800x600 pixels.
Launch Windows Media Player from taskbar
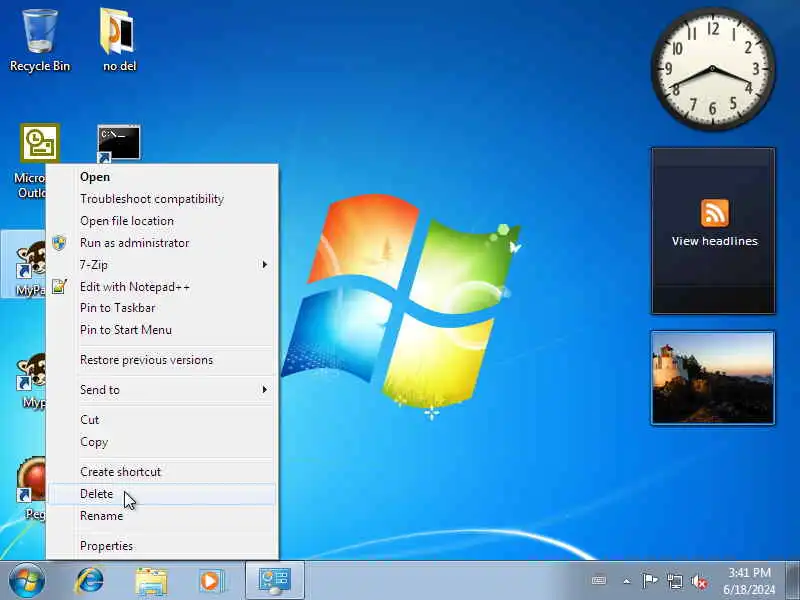tap(211, 581)
